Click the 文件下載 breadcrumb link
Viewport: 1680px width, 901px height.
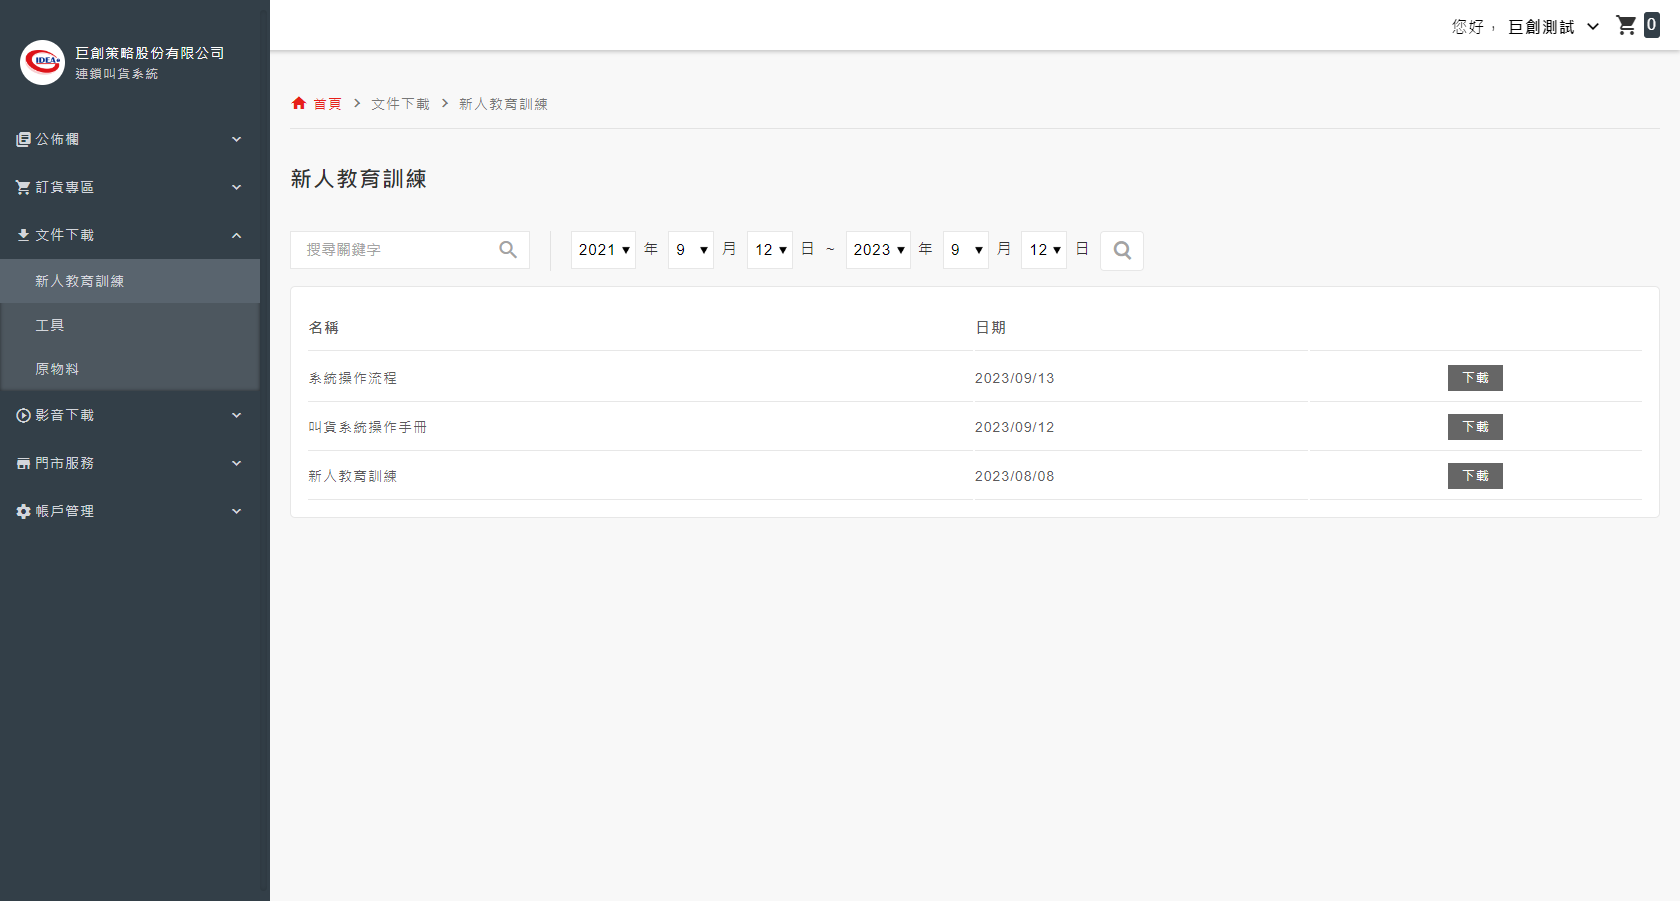400,104
